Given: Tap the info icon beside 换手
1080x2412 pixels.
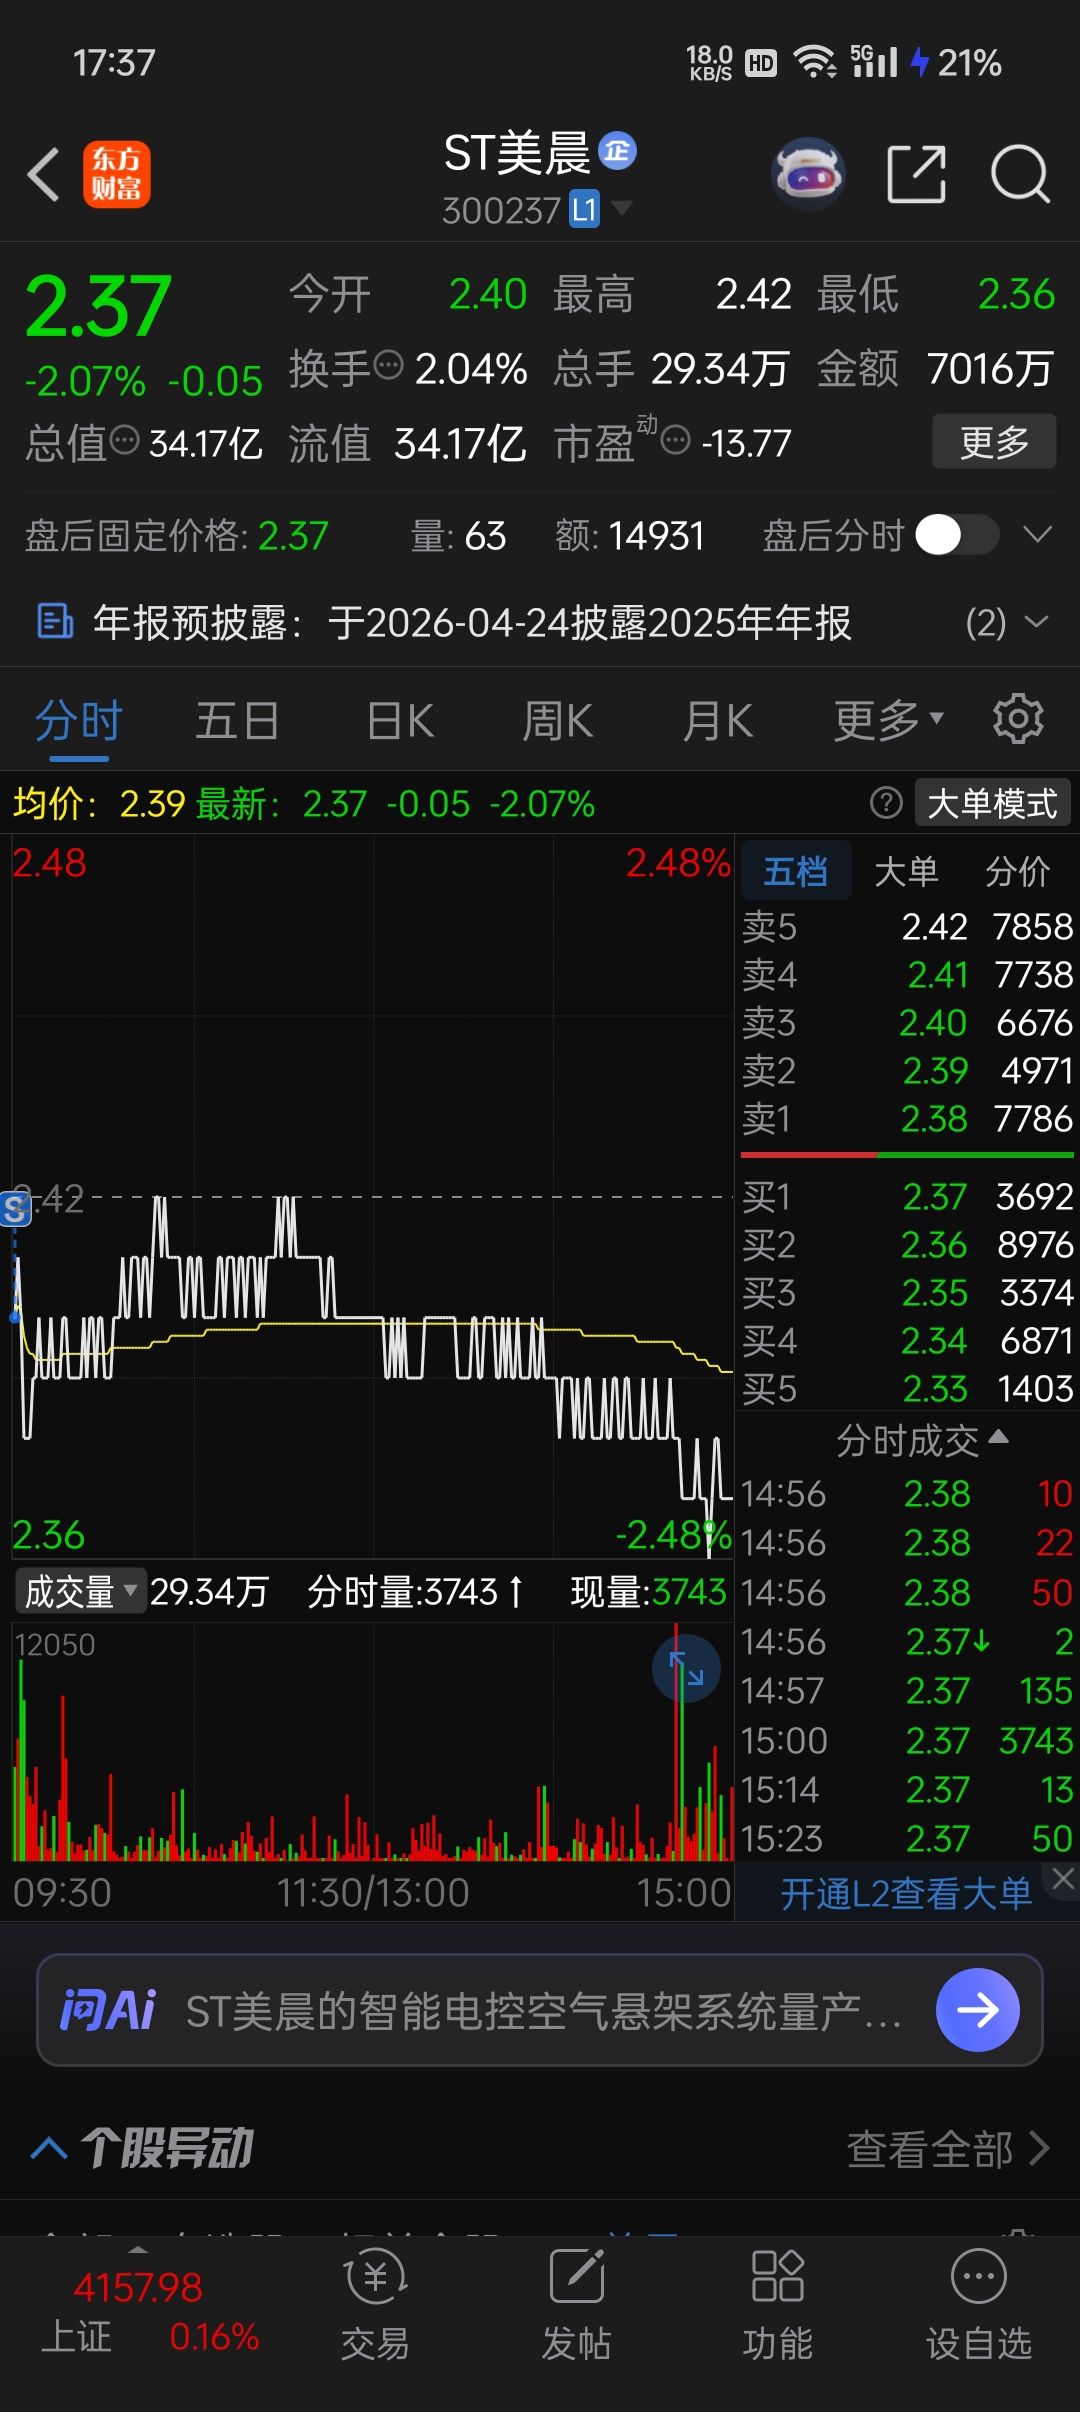Looking at the screenshot, I should pos(388,365).
